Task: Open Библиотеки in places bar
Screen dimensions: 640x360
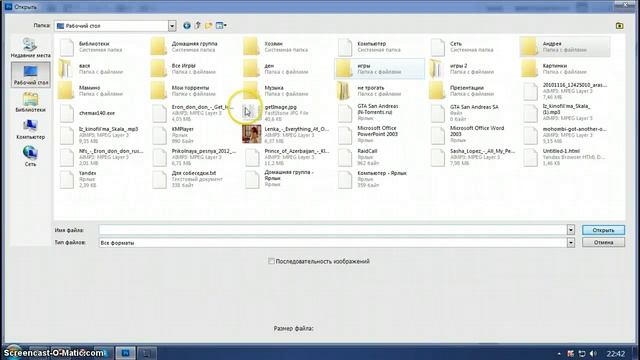Action: (31, 102)
